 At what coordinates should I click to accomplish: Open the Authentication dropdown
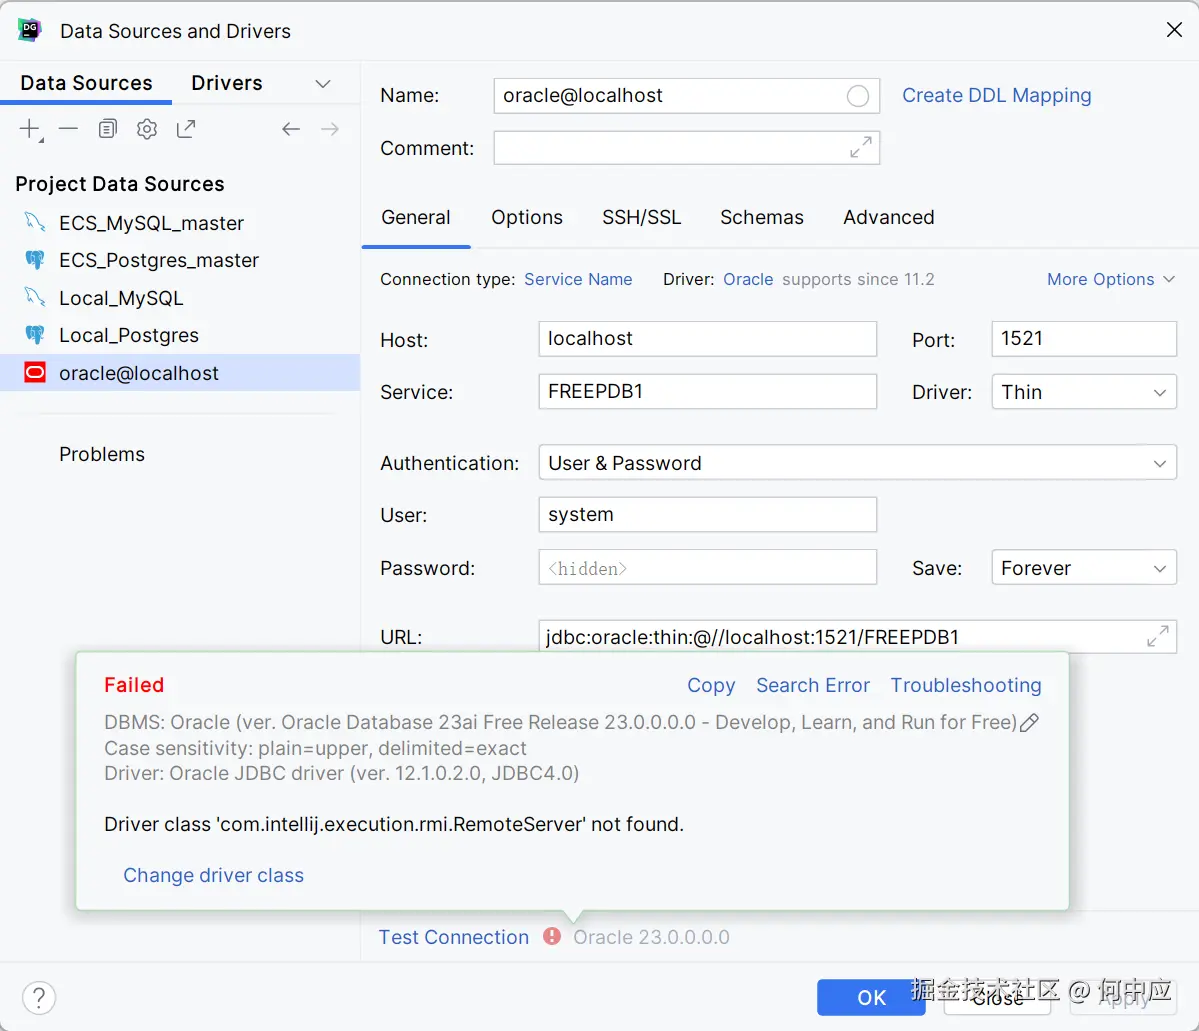point(857,463)
